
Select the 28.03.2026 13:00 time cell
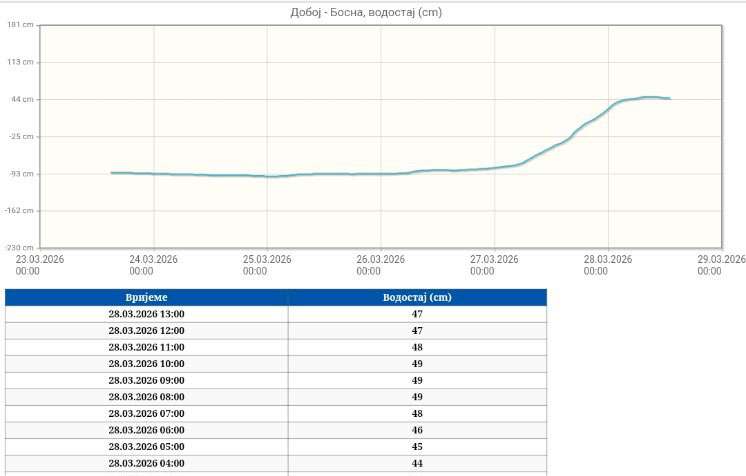tap(146, 314)
